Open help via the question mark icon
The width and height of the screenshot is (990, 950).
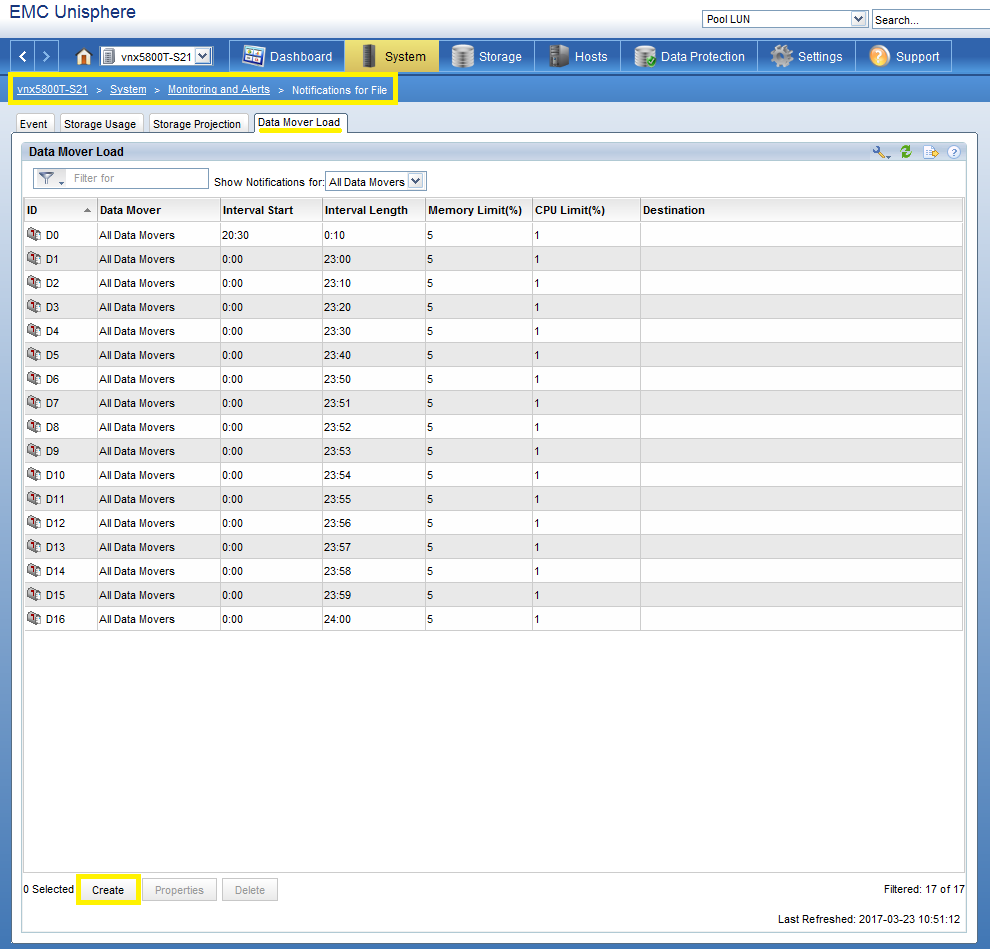[954, 152]
